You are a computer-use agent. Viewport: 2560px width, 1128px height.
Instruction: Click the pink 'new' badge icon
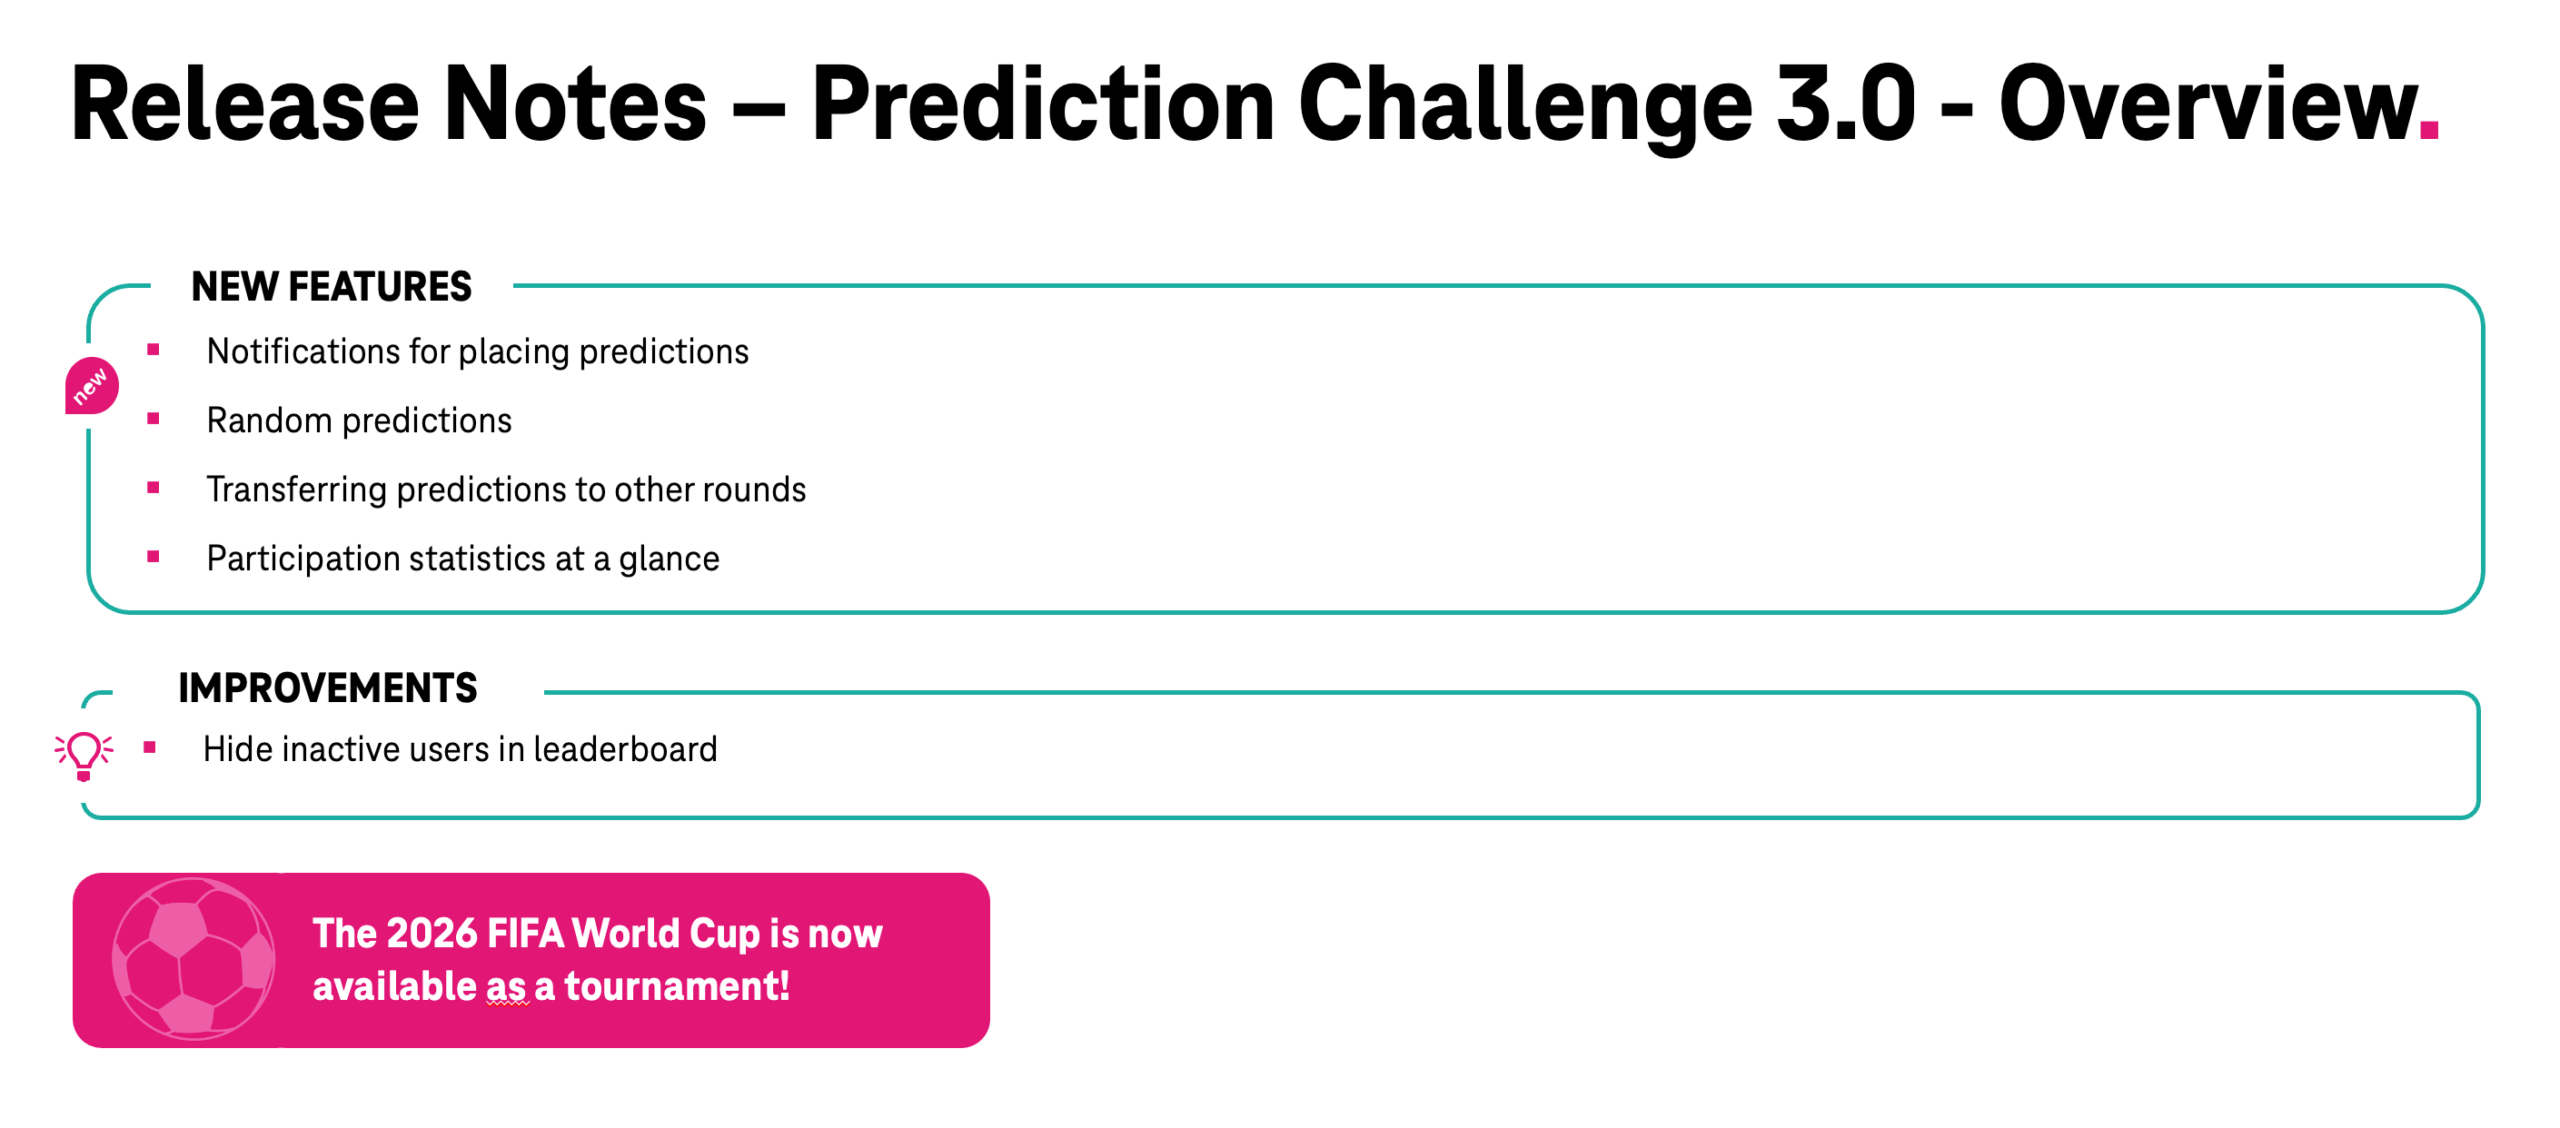tap(91, 385)
